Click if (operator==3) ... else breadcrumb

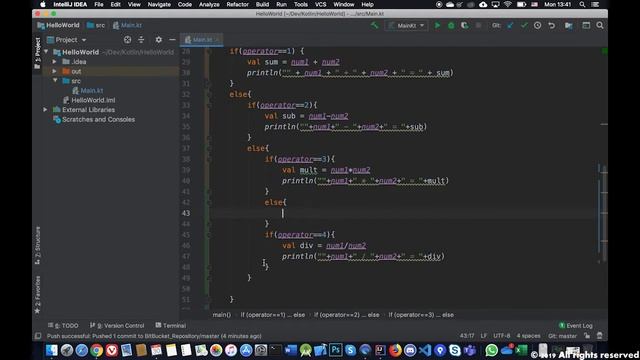421,315
